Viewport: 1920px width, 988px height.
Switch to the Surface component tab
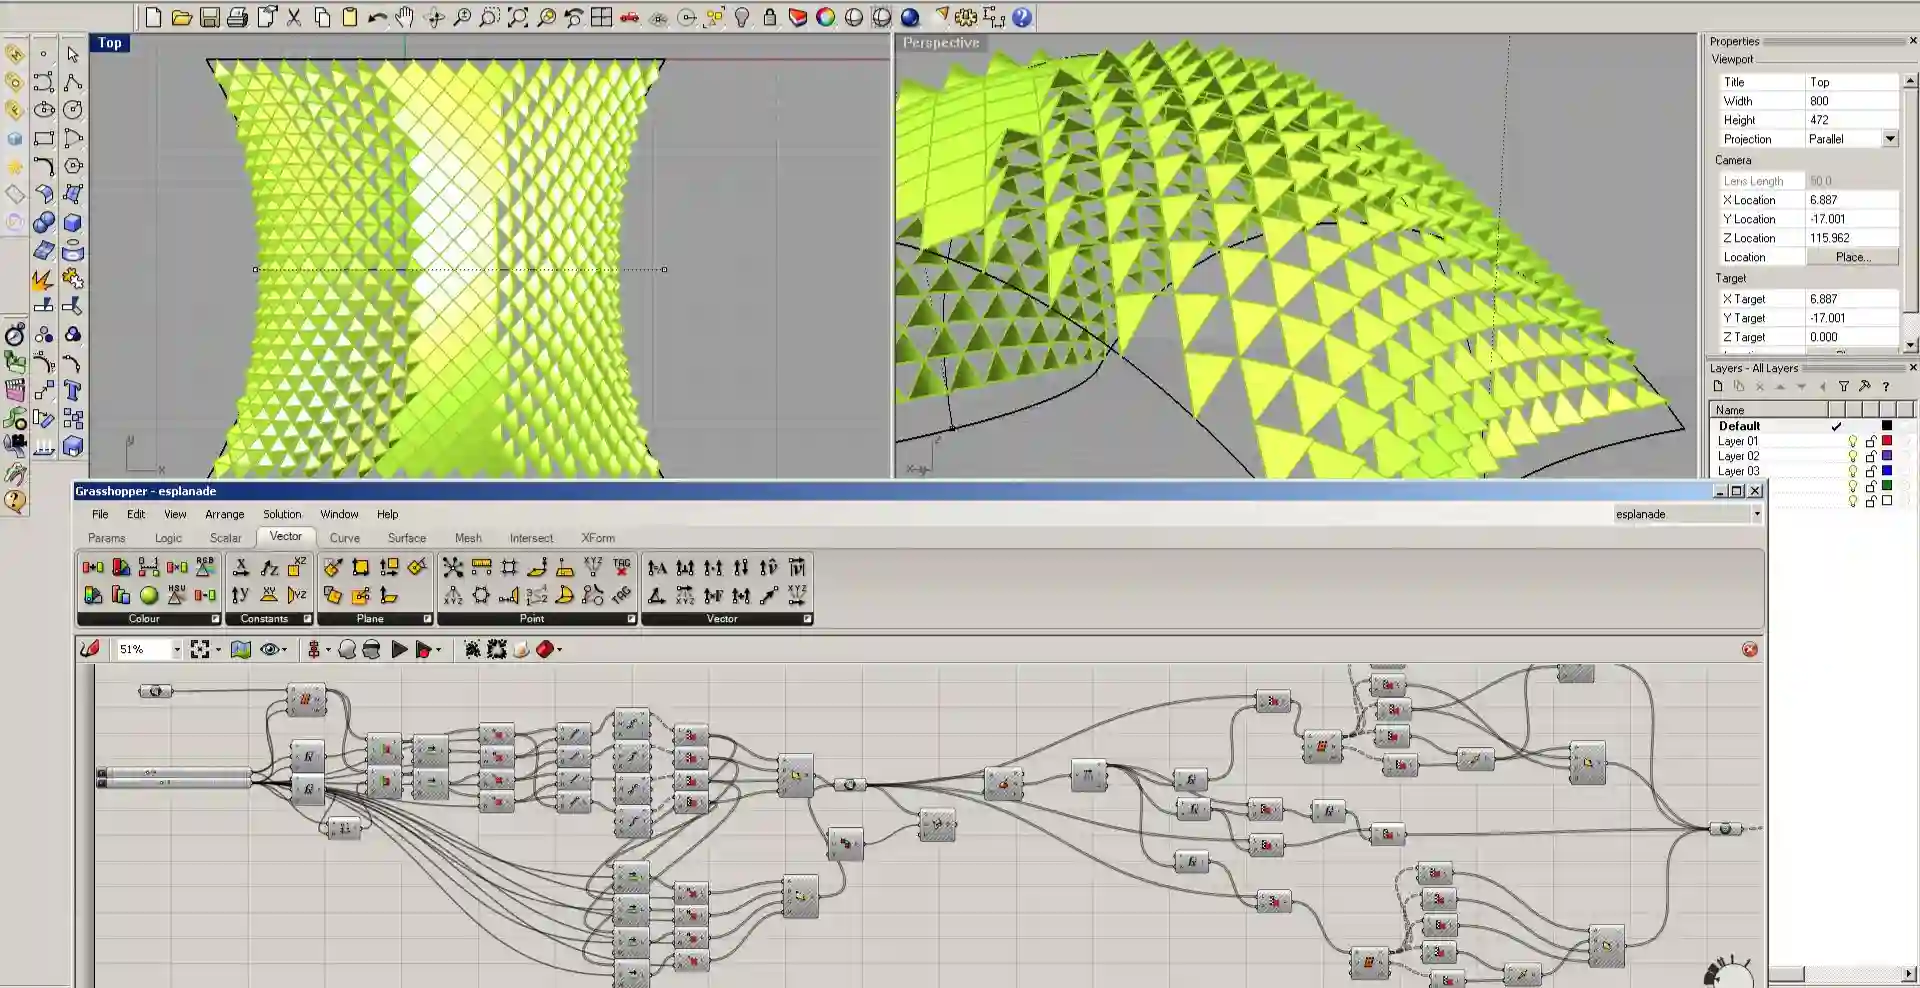click(406, 538)
